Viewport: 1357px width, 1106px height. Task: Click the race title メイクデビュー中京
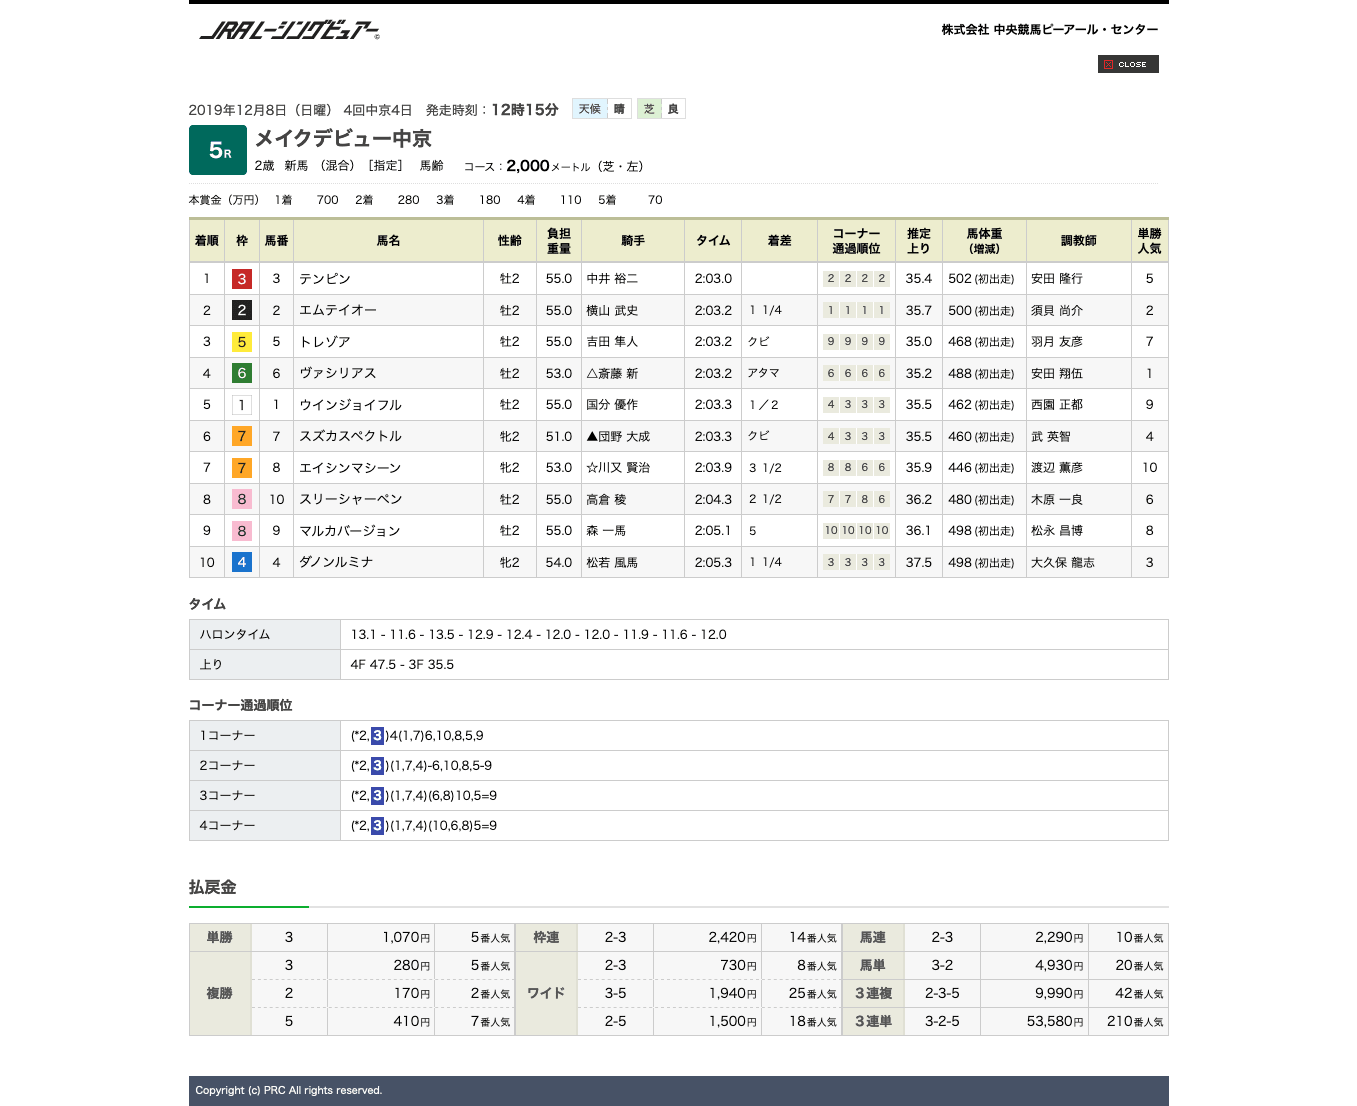(343, 138)
